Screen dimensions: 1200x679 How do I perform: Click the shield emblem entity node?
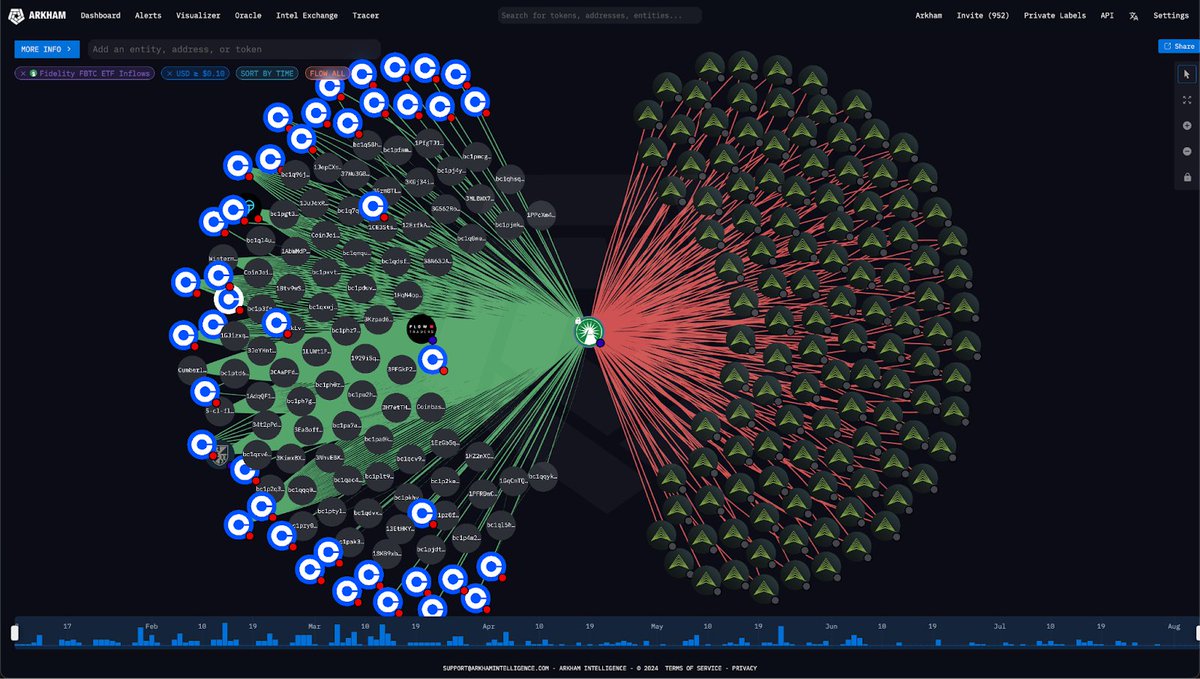pos(220,457)
